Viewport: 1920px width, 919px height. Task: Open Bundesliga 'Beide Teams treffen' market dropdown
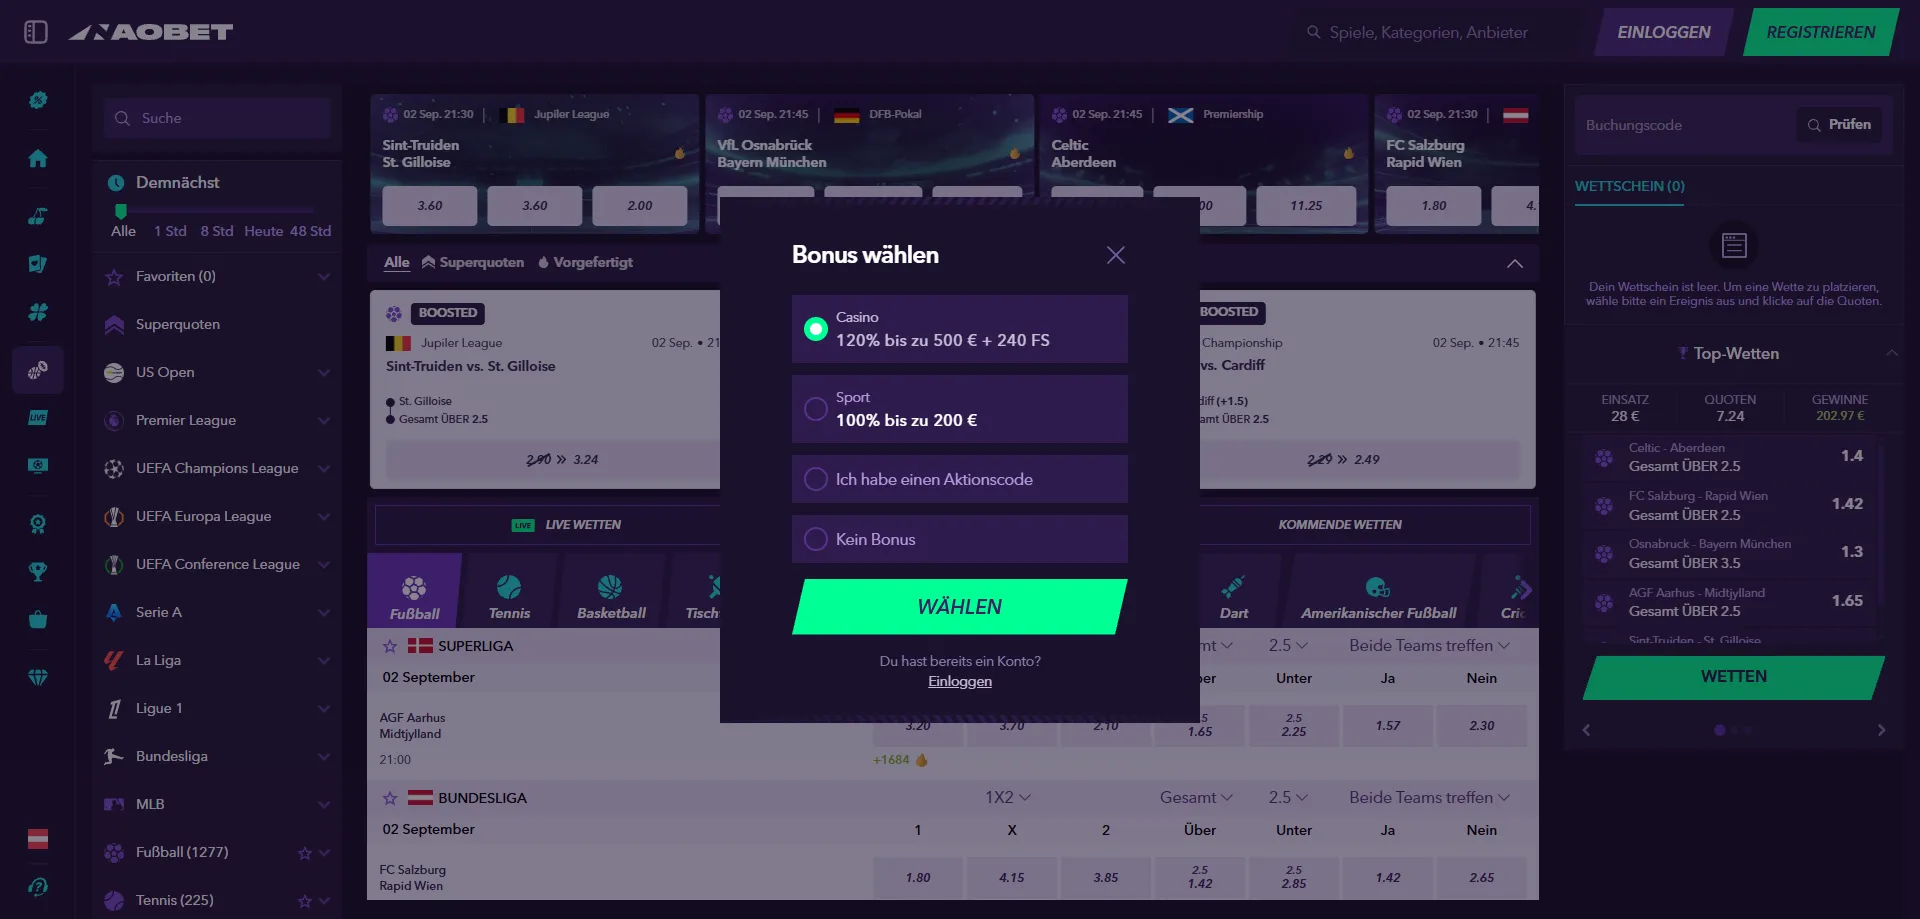1429,797
